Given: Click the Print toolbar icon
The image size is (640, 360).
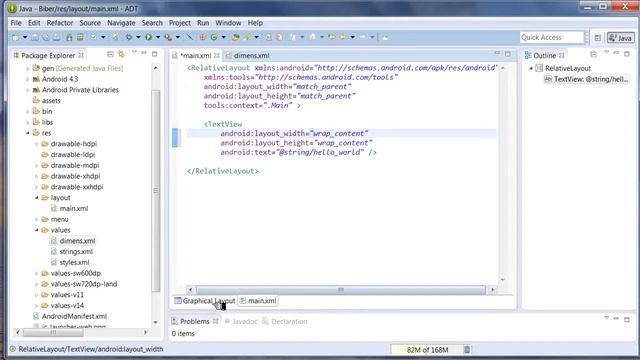Looking at the screenshot, I should [x=56, y=37].
